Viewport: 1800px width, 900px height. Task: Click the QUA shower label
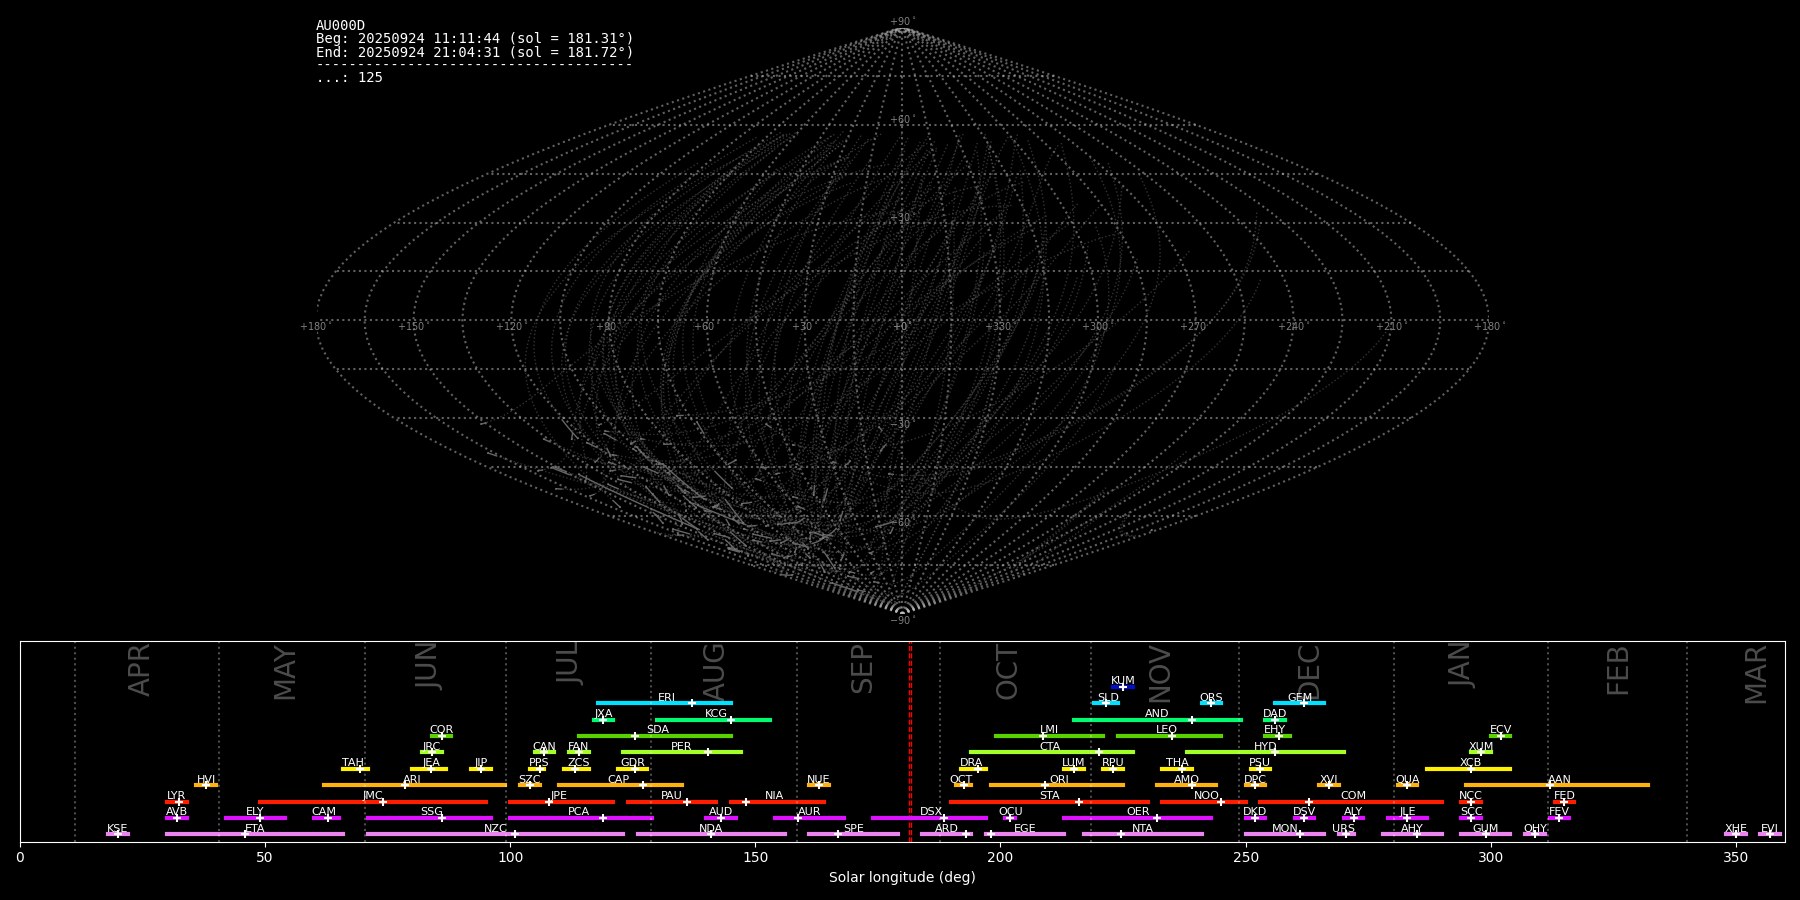(x=1408, y=780)
